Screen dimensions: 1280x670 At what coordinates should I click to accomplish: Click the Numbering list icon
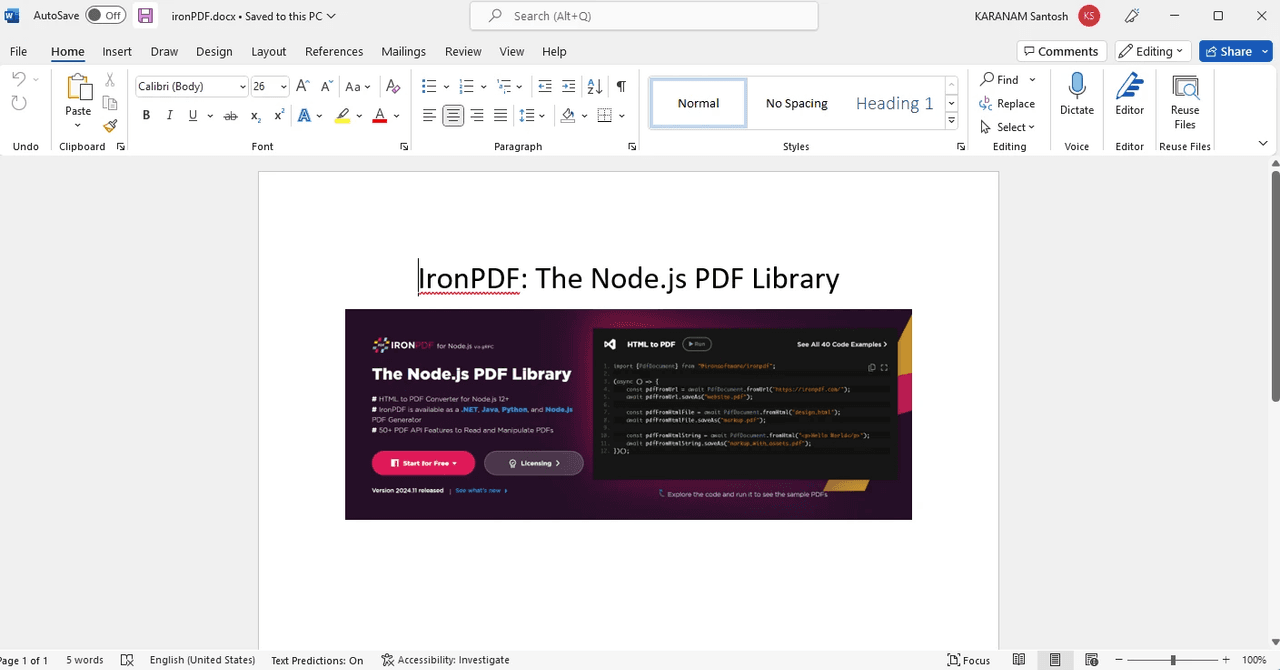click(466, 87)
